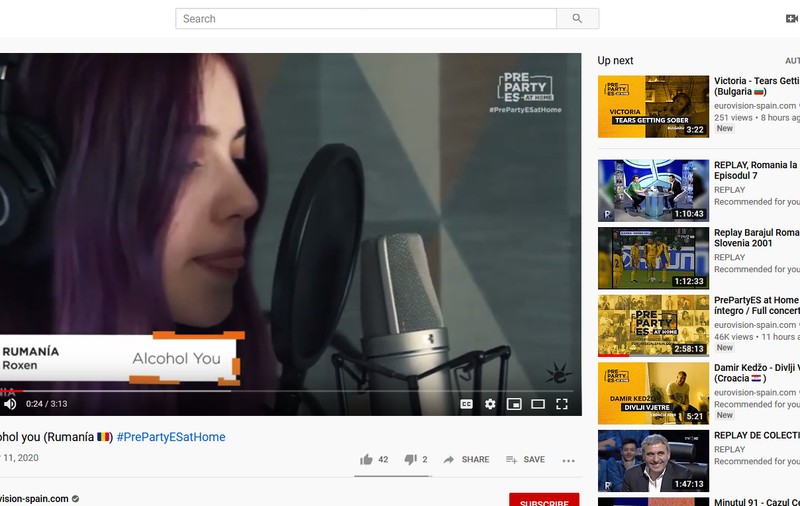Open PrePartyES at Home full concert title
This screenshot has height=506, width=800.
[757, 305]
